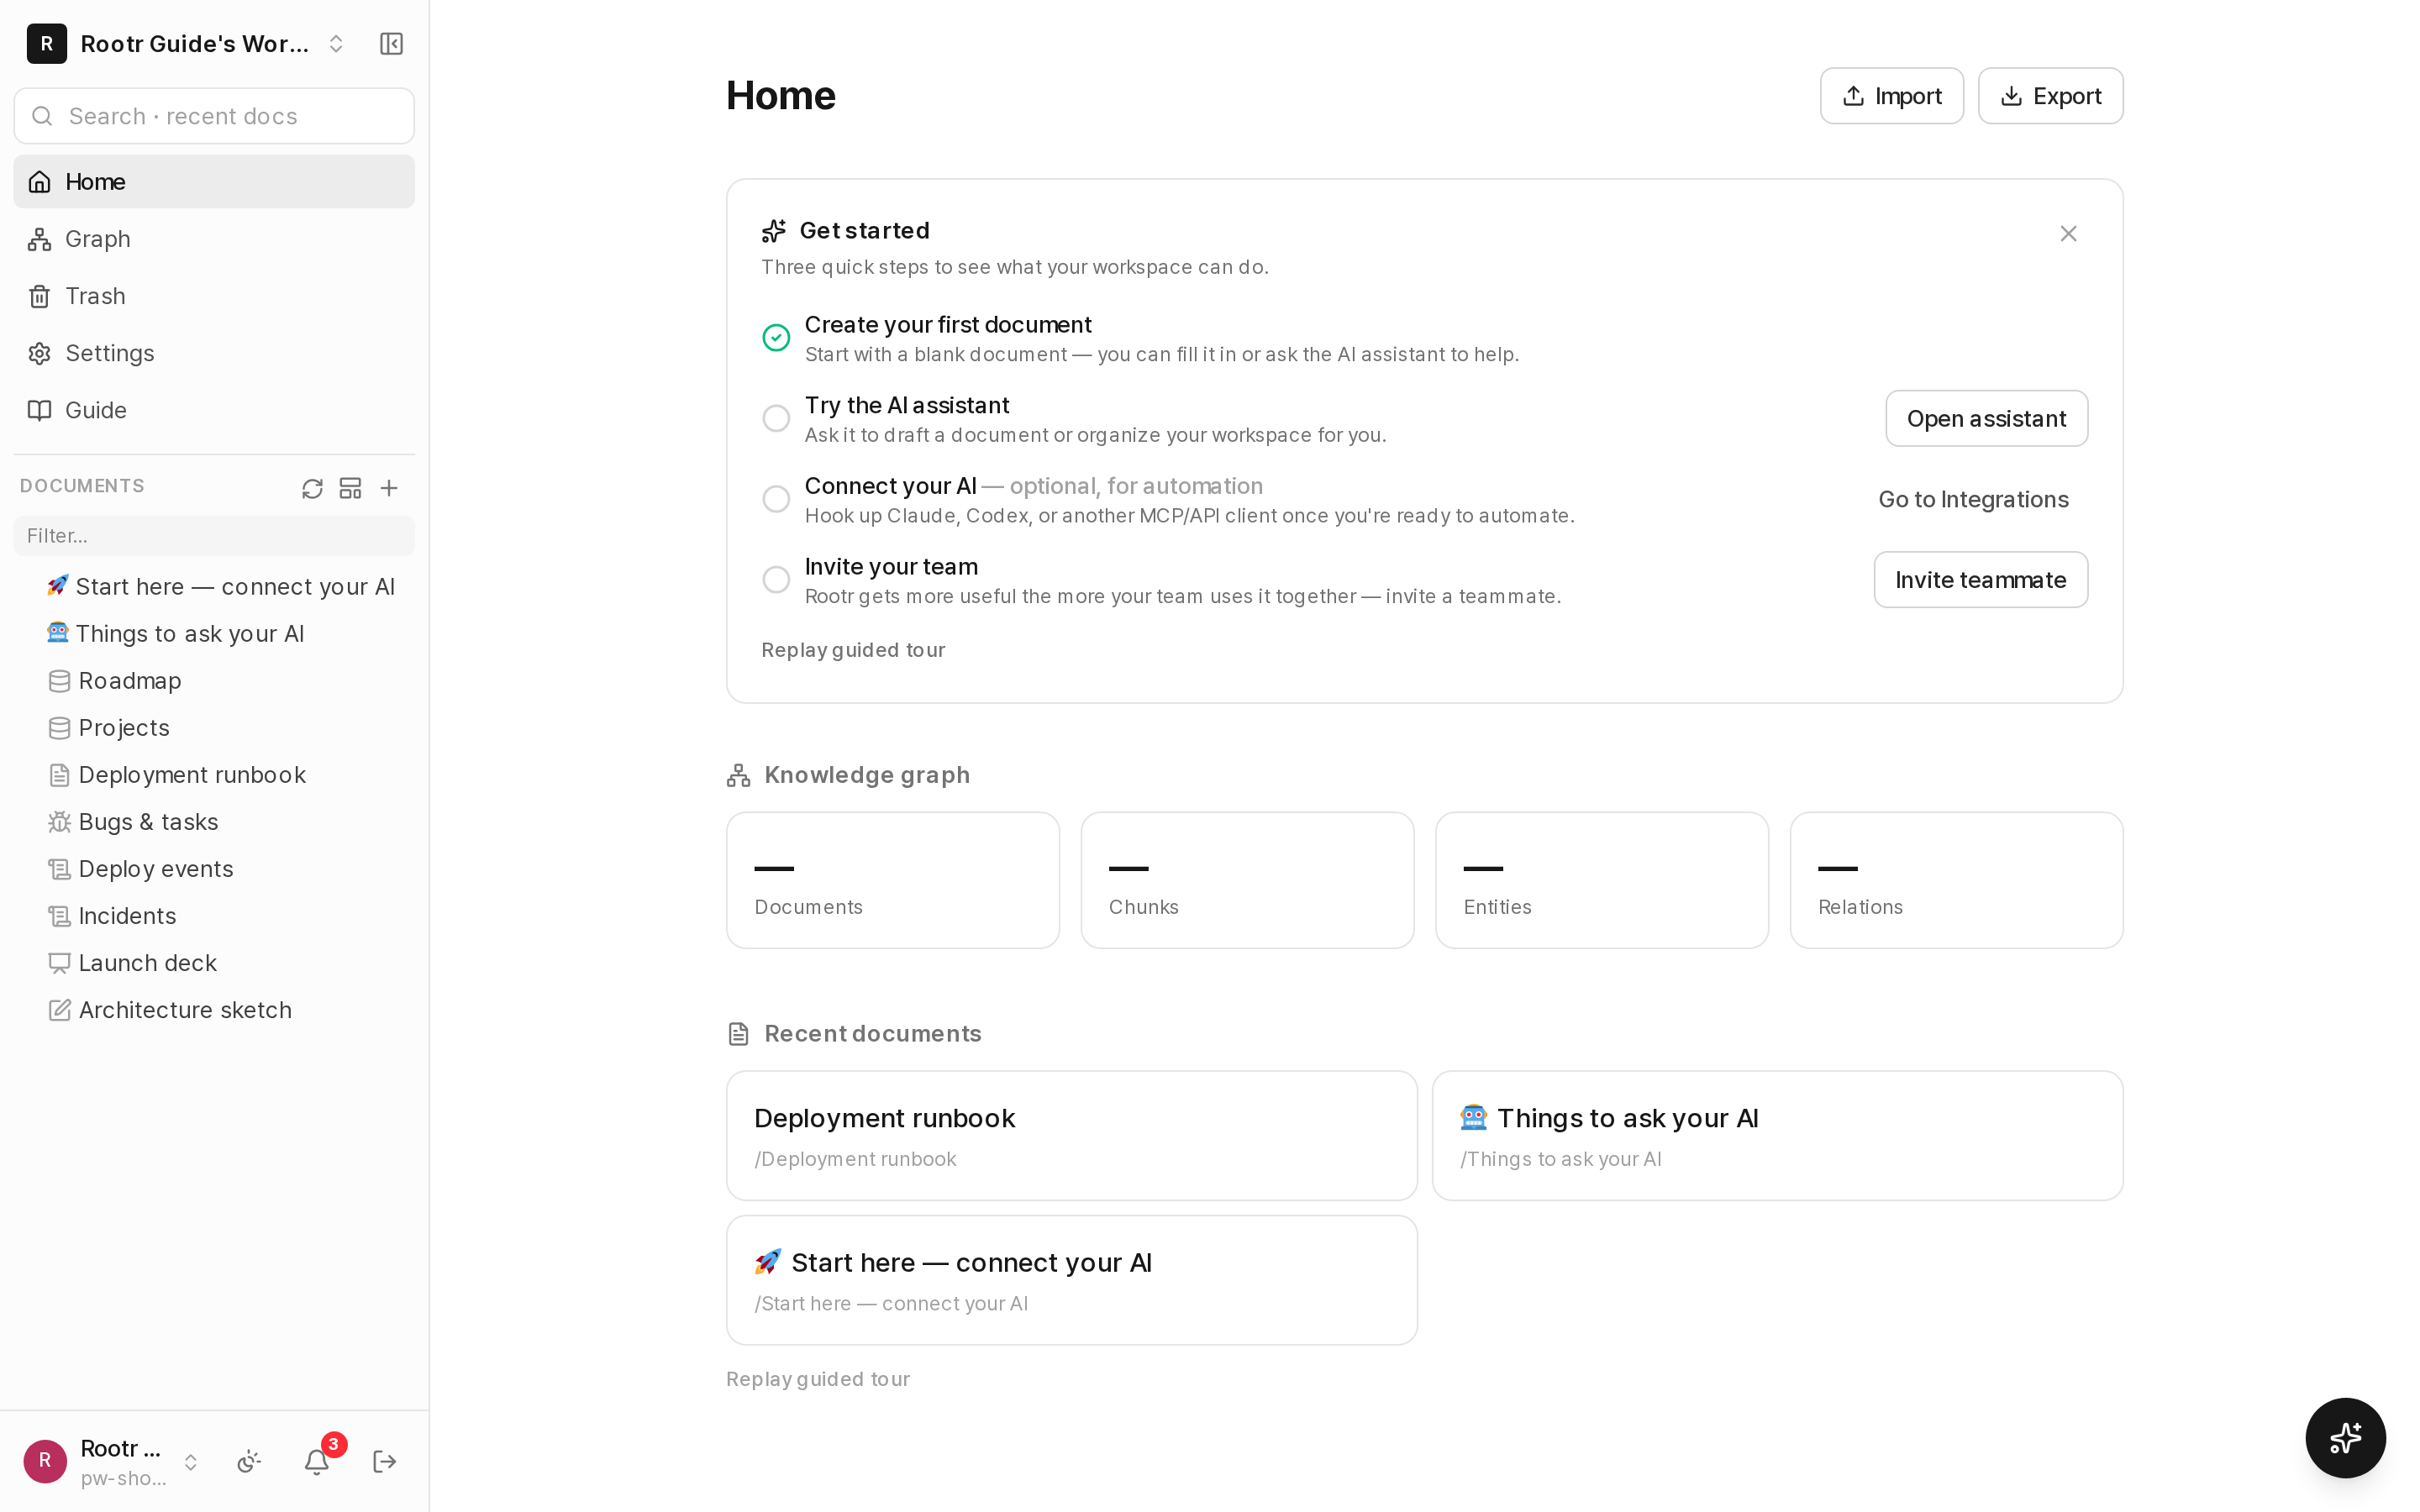The image size is (2420, 1512).
Task: Open the floating AI assistant button
Action: (x=2345, y=1437)
